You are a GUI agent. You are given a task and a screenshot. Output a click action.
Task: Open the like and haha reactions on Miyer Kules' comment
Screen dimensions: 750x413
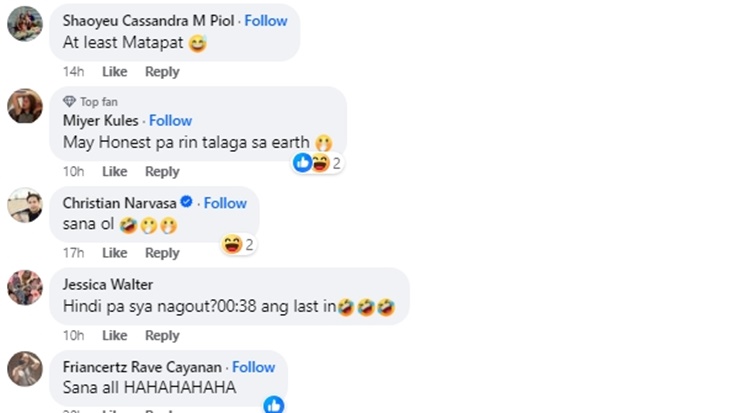coord(317,163)
